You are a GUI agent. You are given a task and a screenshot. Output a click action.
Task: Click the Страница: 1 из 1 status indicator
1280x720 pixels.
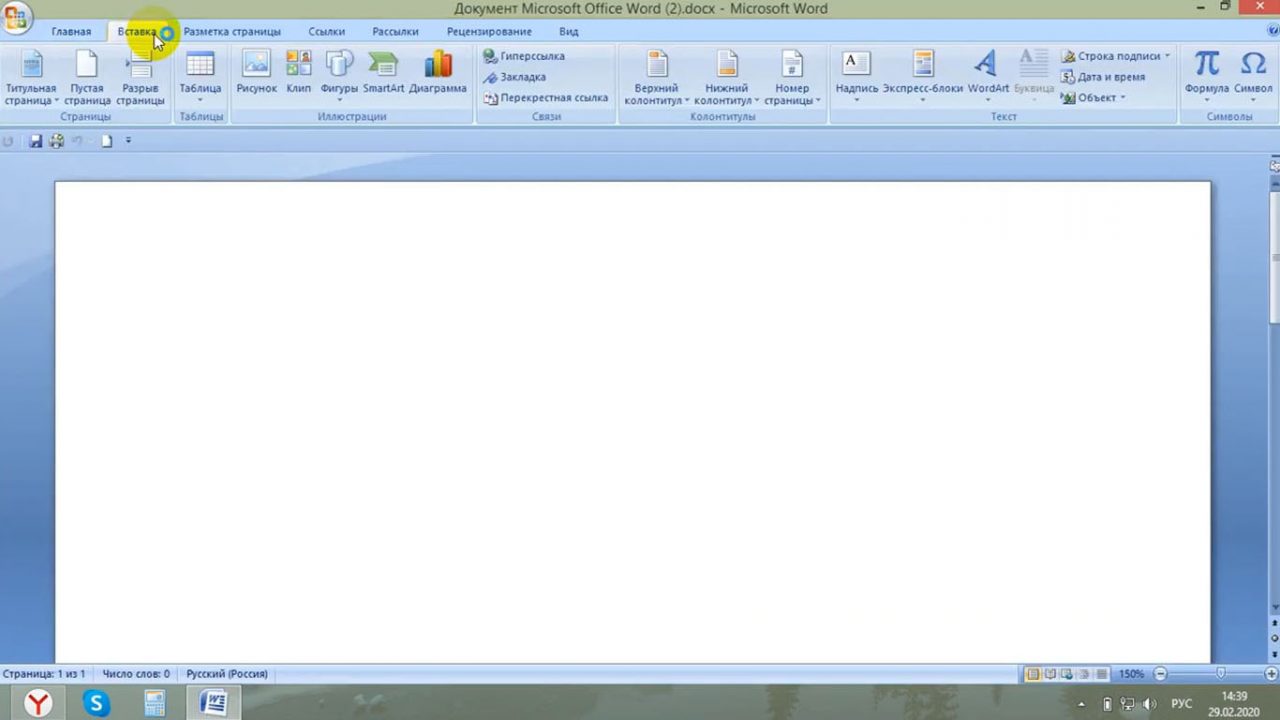tap(44, 674)
